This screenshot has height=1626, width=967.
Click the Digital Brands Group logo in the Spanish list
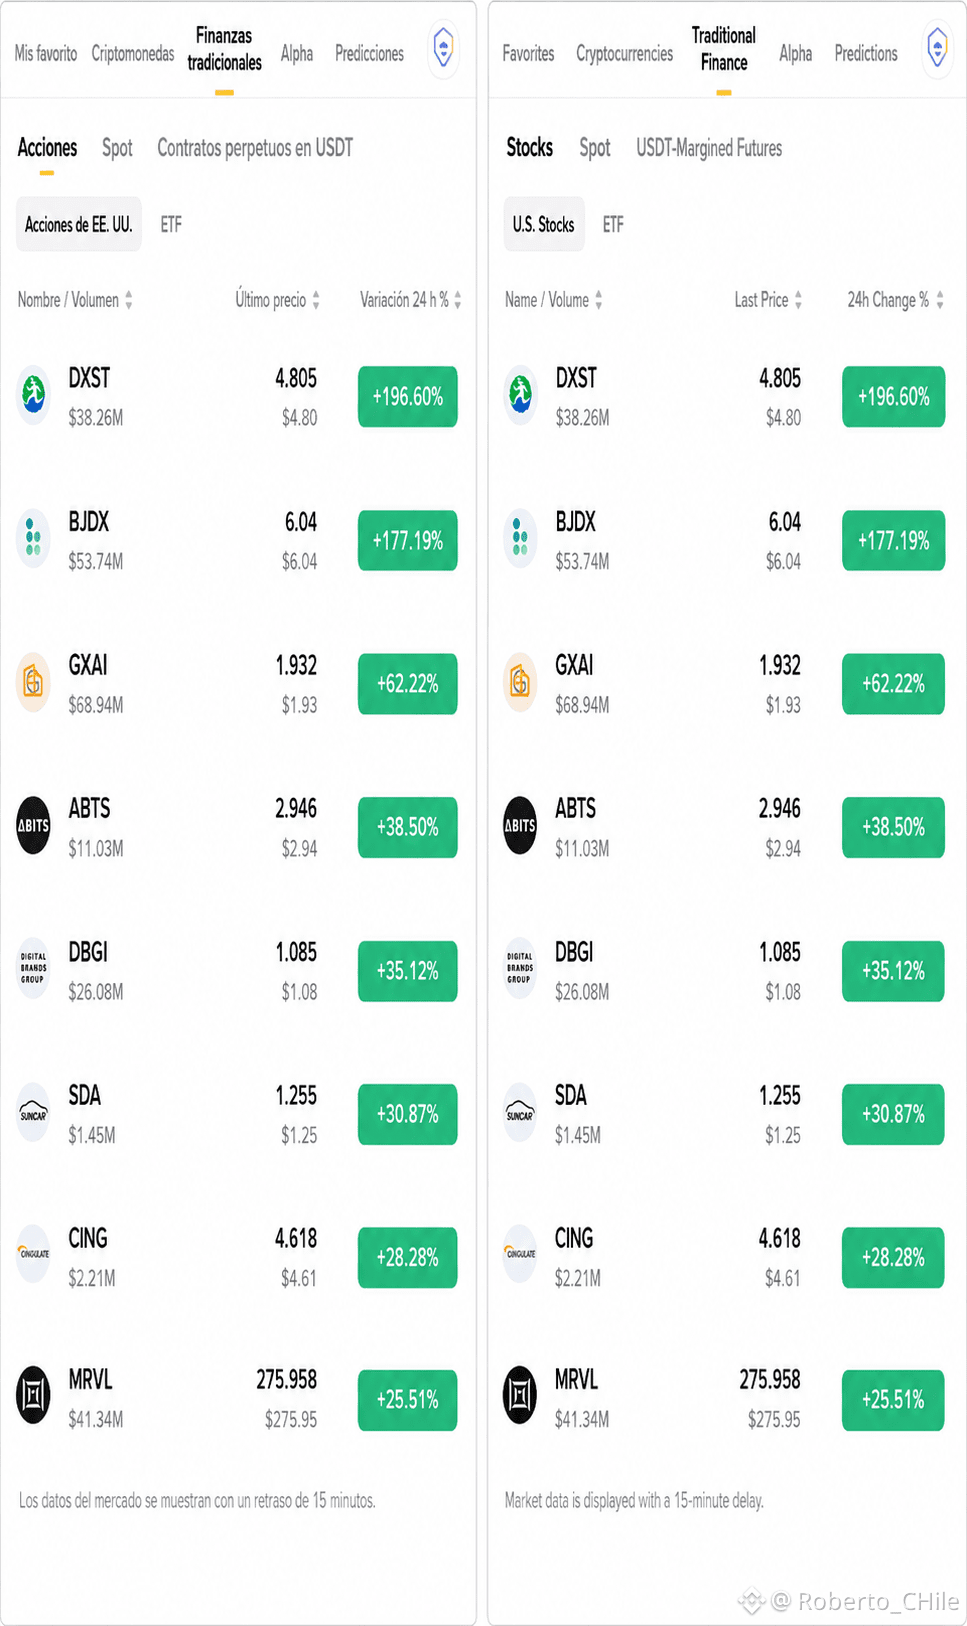[x=34, y=968]
